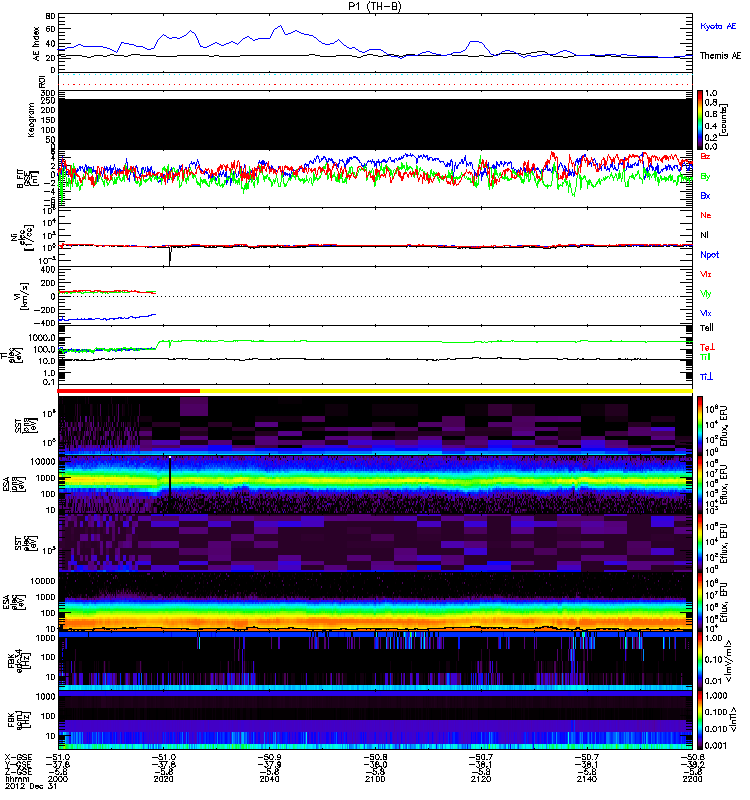The width and height of the screenshot is (750, 800).
Task: Click the ROI axis label
Action: pos(42,82)
